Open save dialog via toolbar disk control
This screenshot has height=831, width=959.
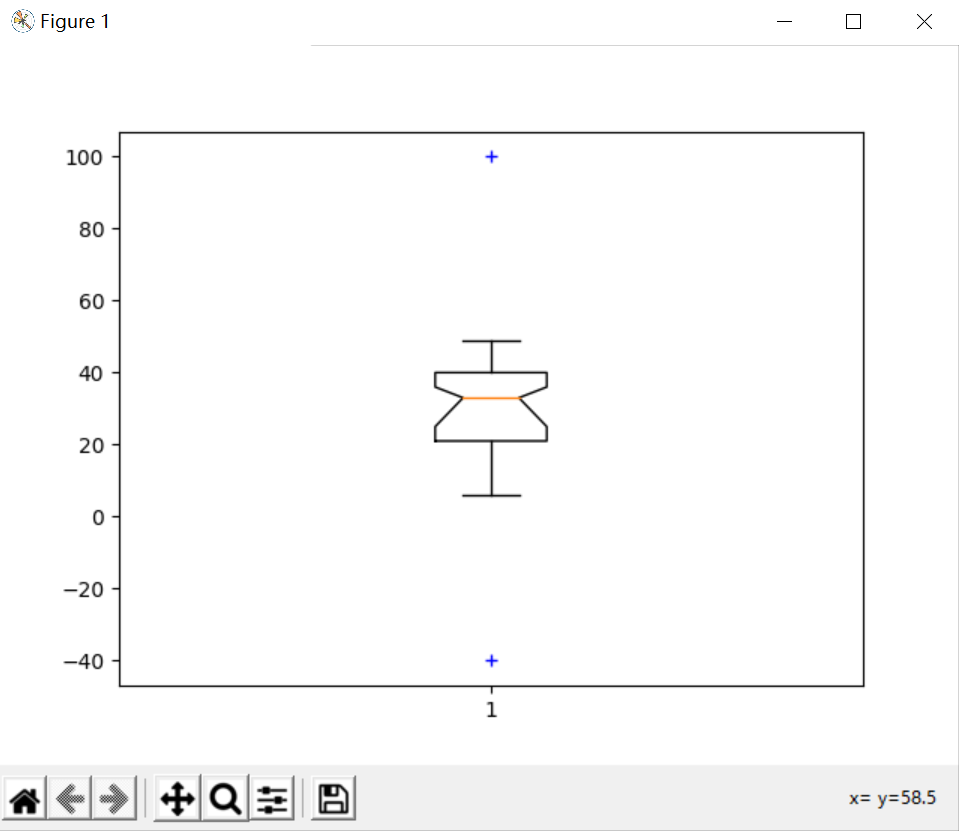pos(333,798)
